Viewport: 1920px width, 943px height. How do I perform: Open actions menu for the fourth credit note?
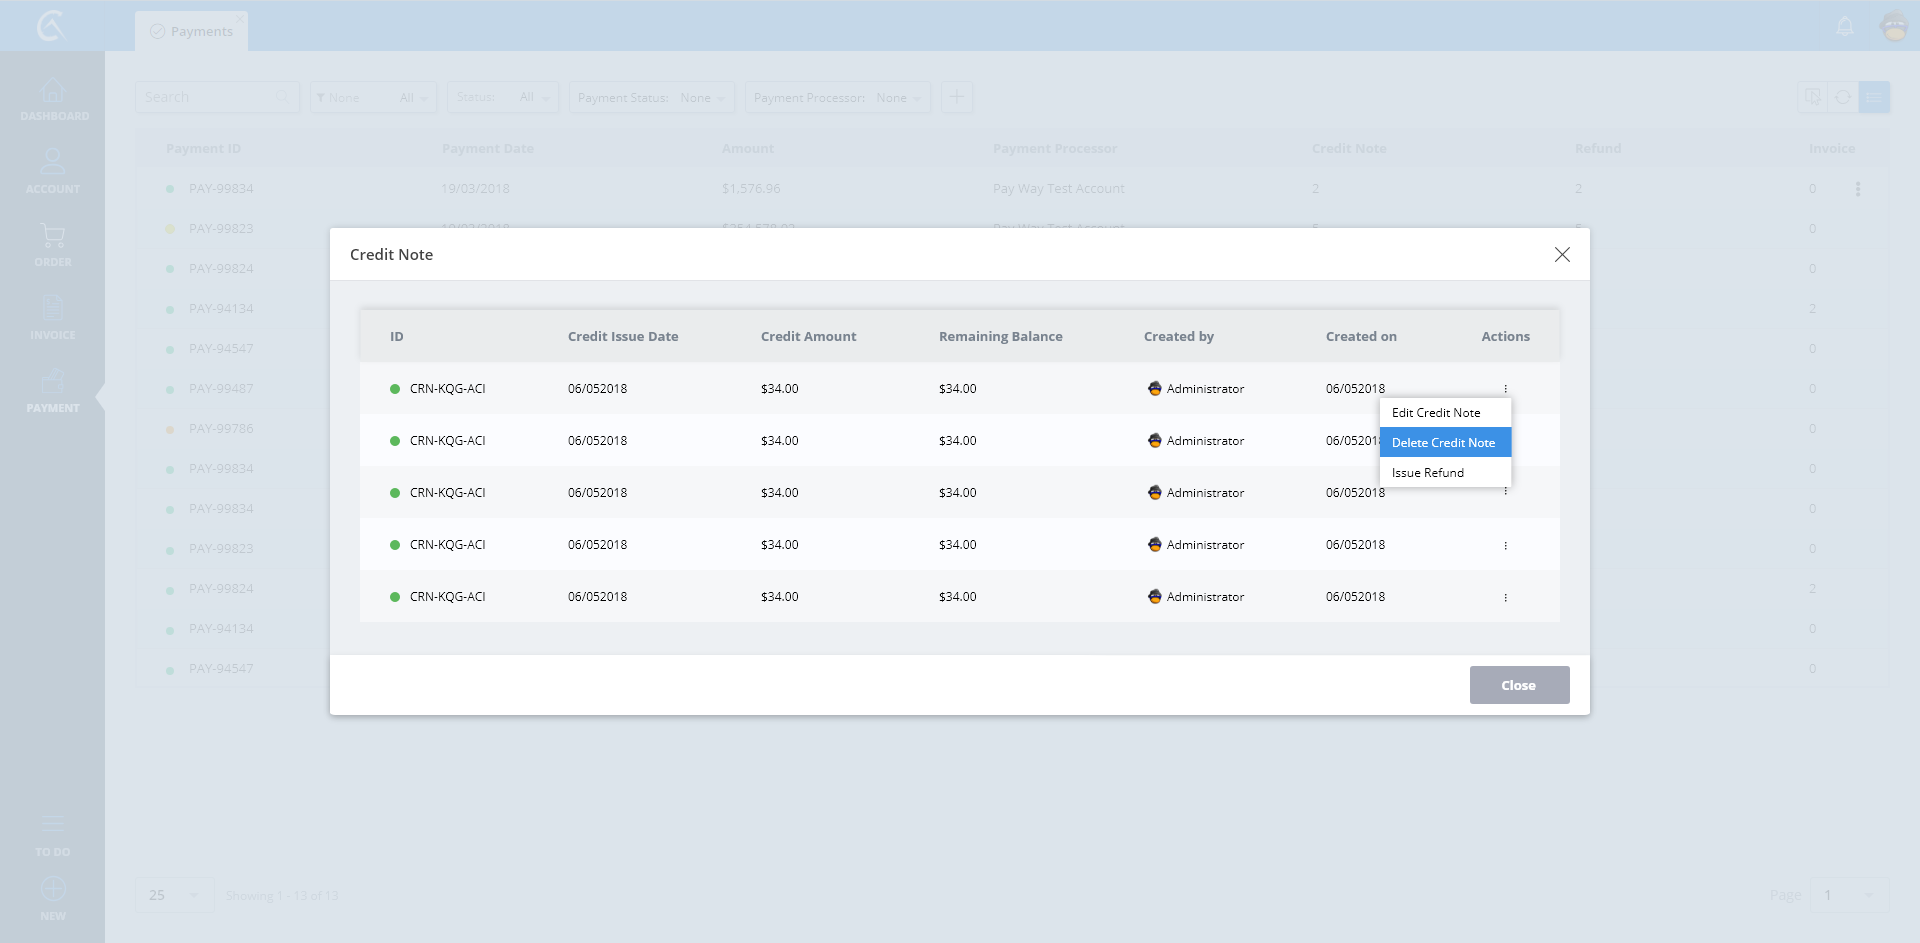(1505, 545)
